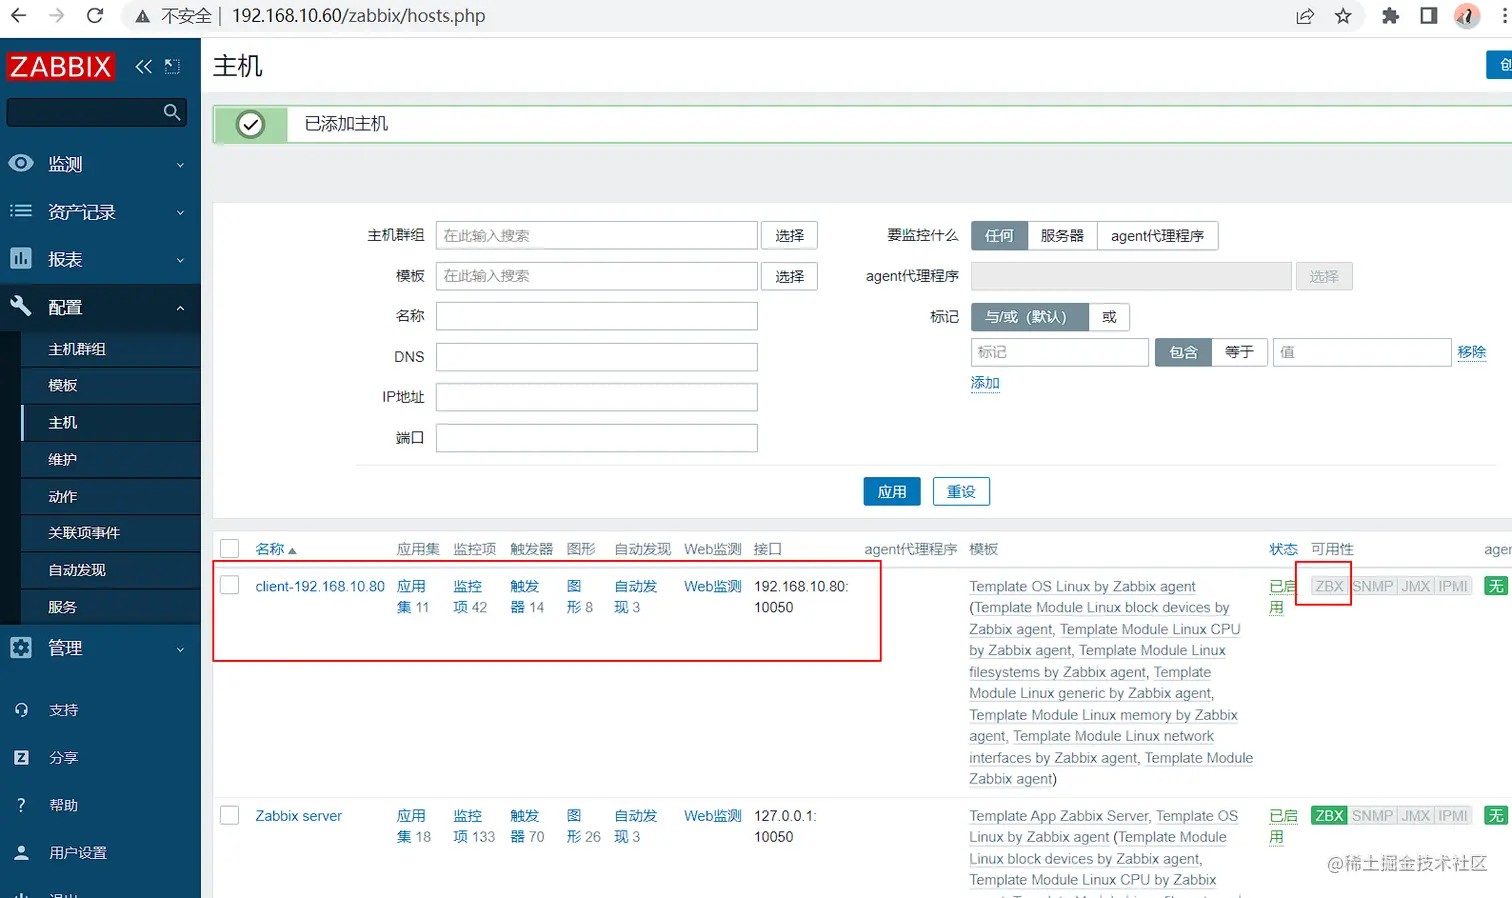Image resolution: width=1512 pixels, height=898 pixels.
Task: Choose 包含 tag operator
Action: click(1183, 352)
